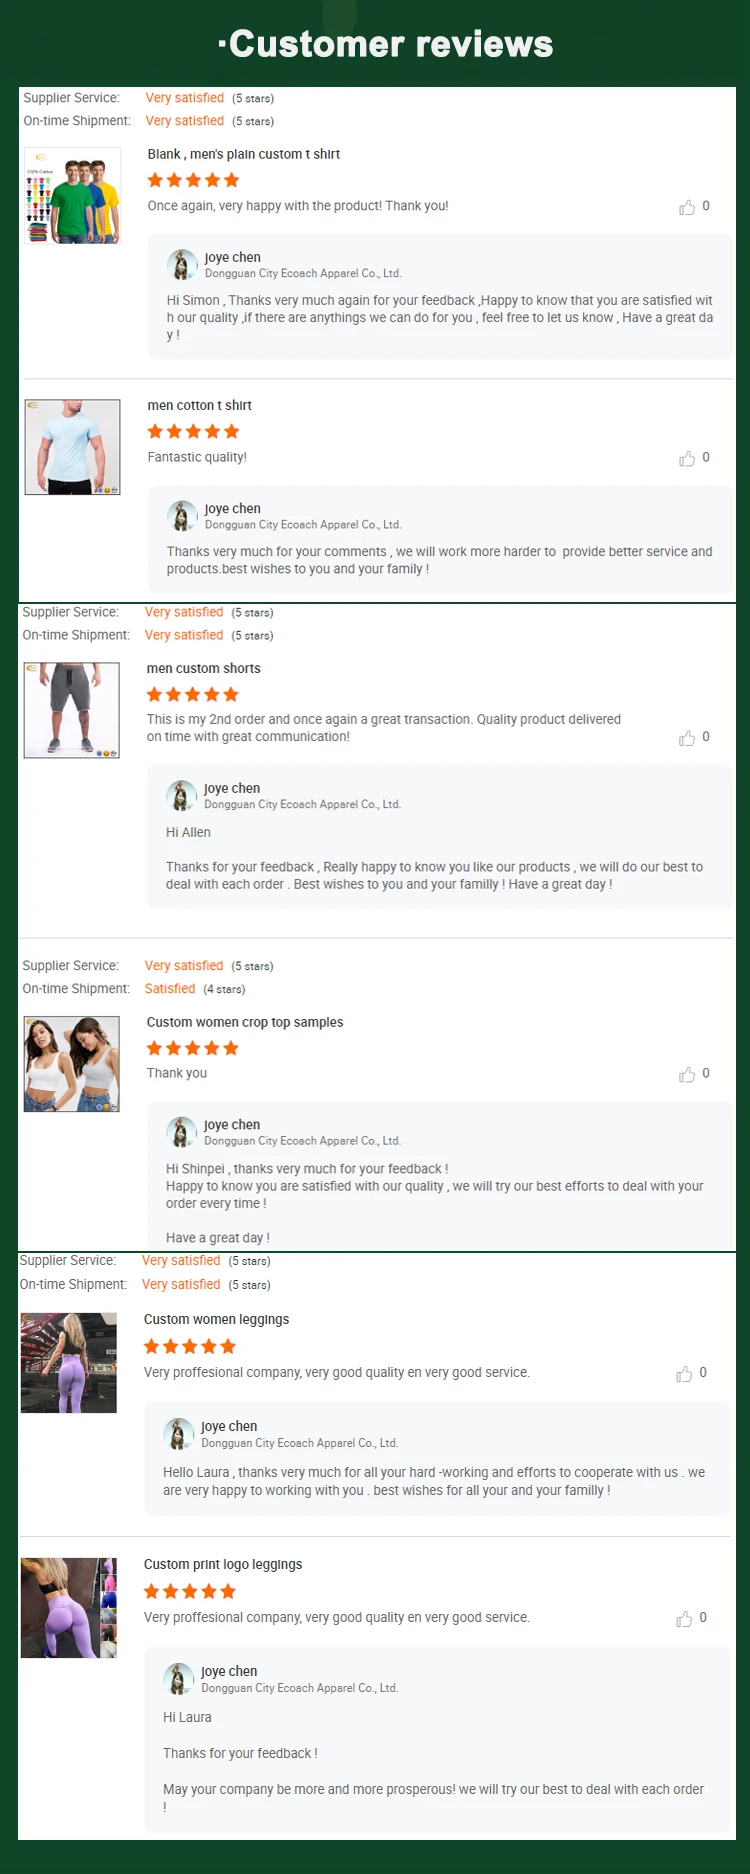750x1874 pixels.
Task: Open the grey shorts product thumbnail
Action: coord(72,710)
